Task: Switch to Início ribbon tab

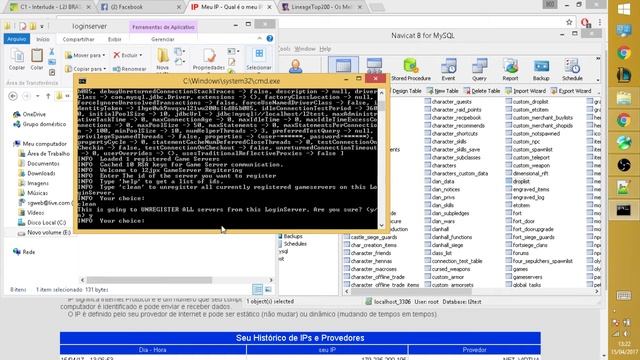Action: [43, 39]
